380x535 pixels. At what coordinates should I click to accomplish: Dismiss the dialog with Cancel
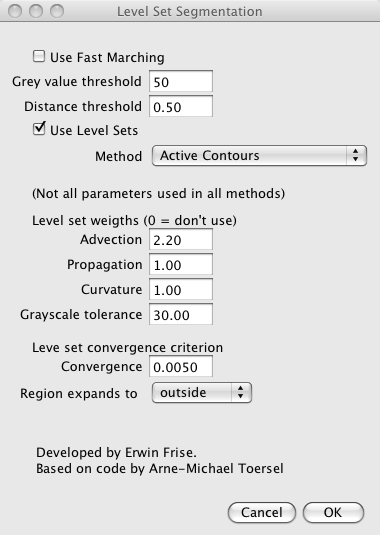[262, 512]
